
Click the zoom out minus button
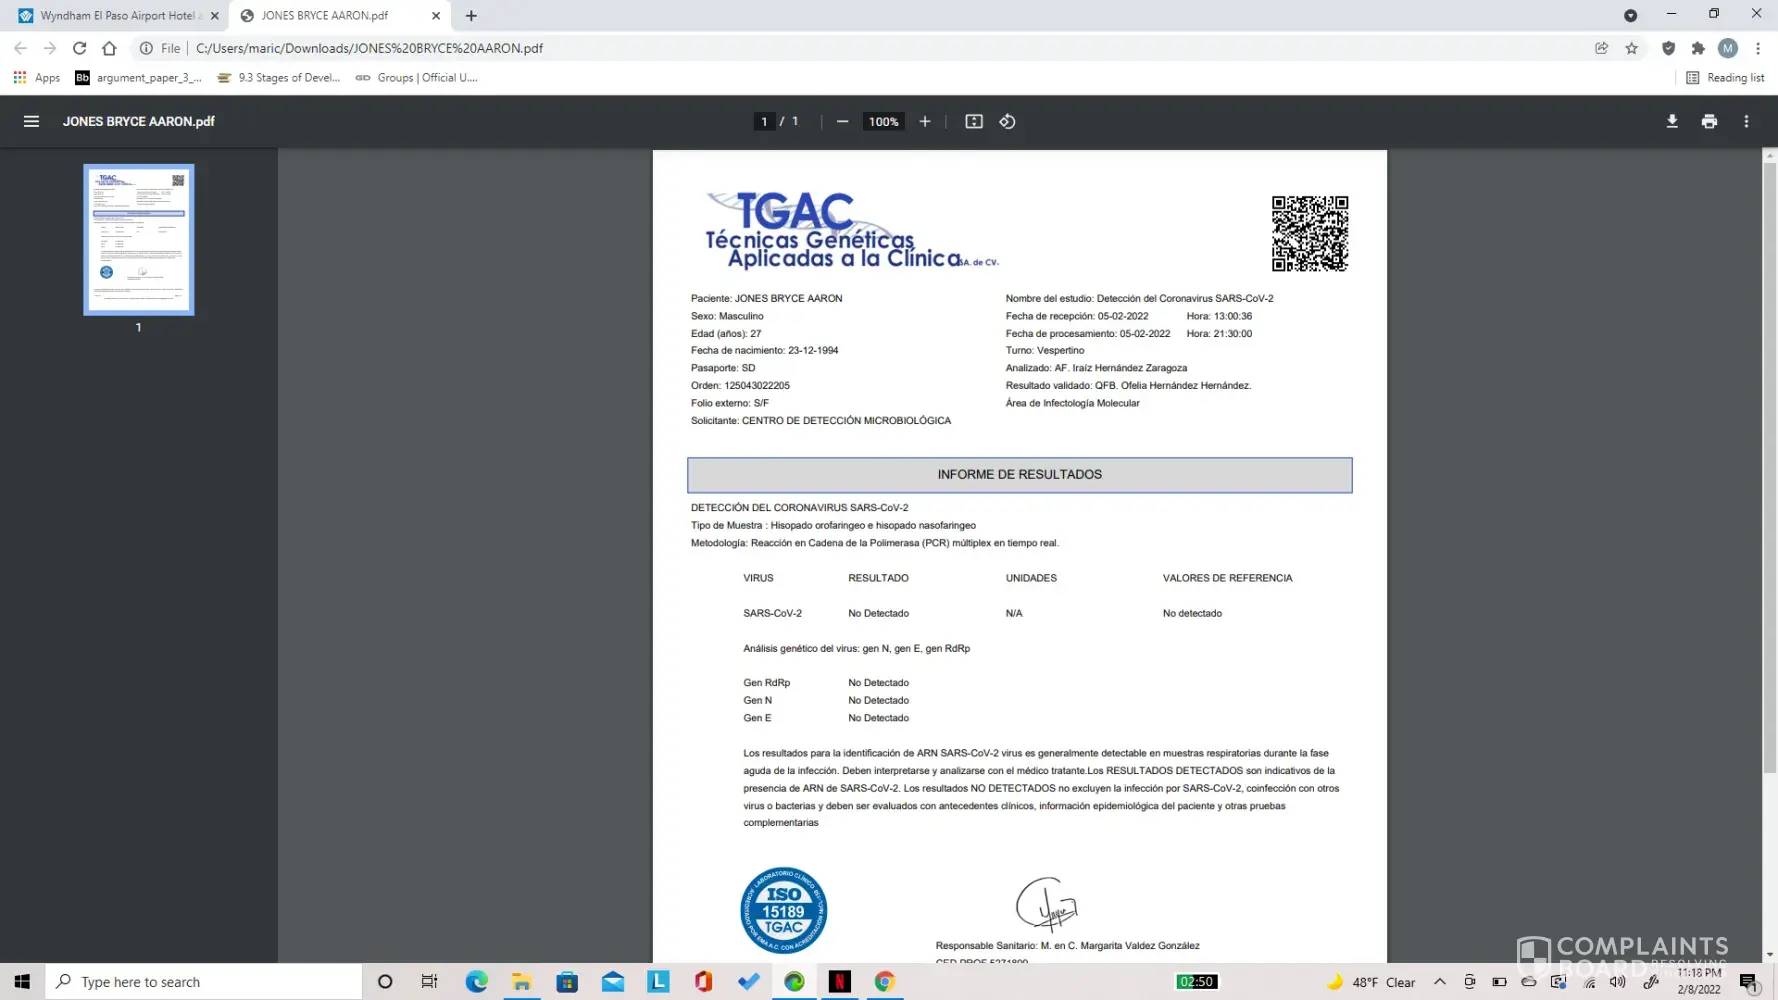pyautogui.click(x=842, y=121)
